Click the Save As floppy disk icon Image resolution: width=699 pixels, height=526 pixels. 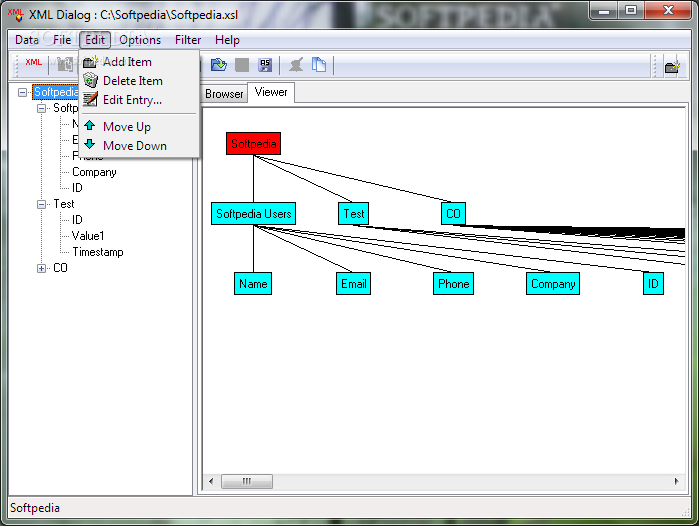265,65
